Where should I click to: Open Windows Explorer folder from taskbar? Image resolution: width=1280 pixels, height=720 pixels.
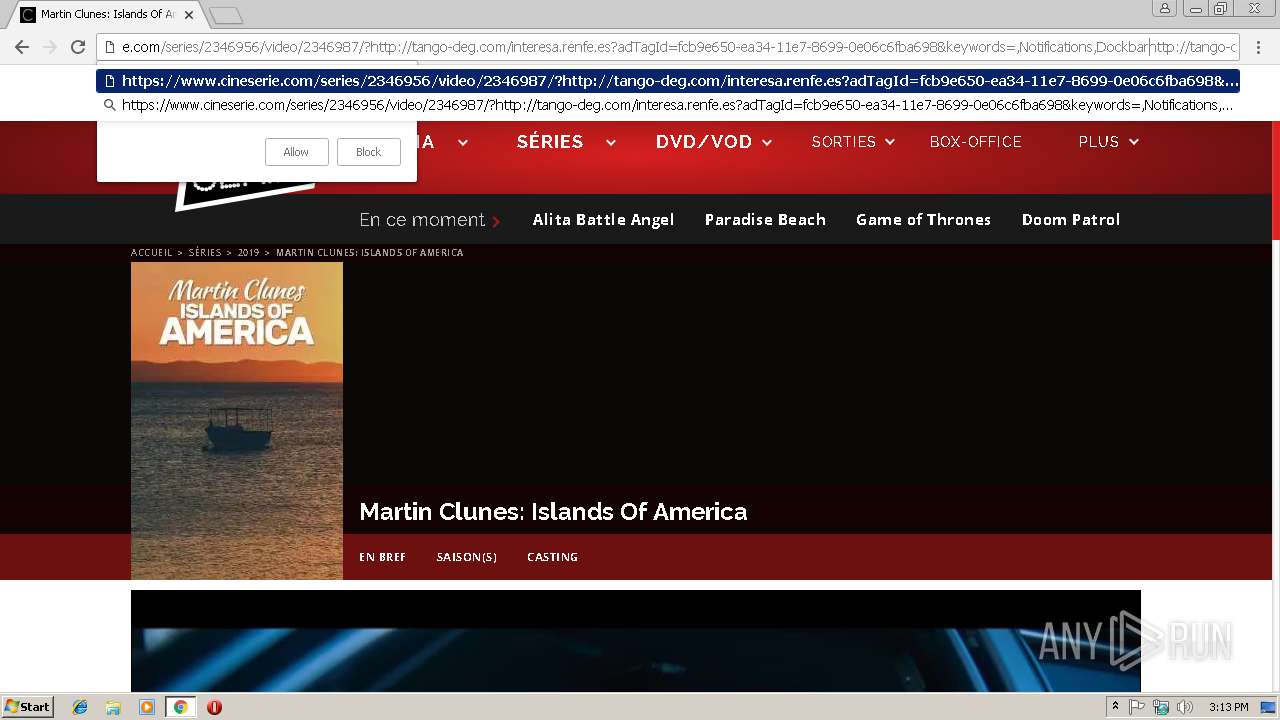(x=113, y=707)
